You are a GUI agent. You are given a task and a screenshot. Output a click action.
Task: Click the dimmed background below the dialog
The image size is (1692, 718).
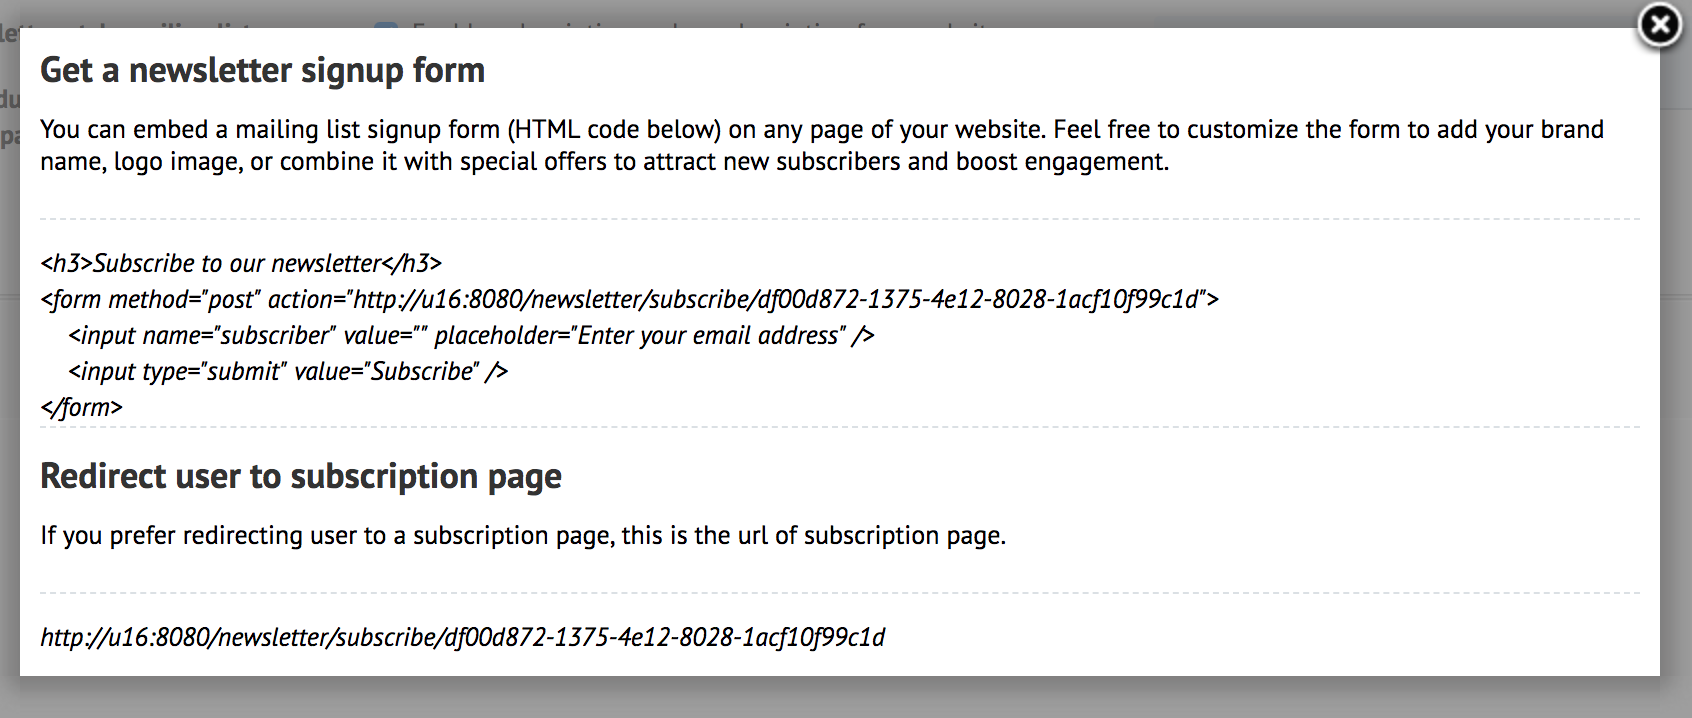[846, 698]
